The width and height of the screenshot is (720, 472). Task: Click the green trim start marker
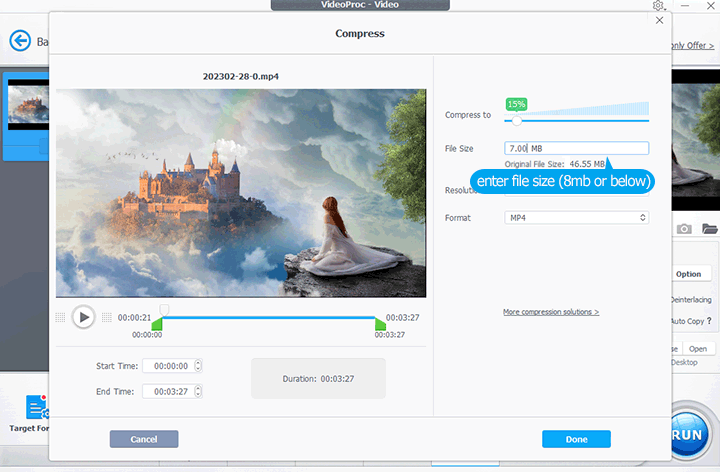tap(157, 323)
